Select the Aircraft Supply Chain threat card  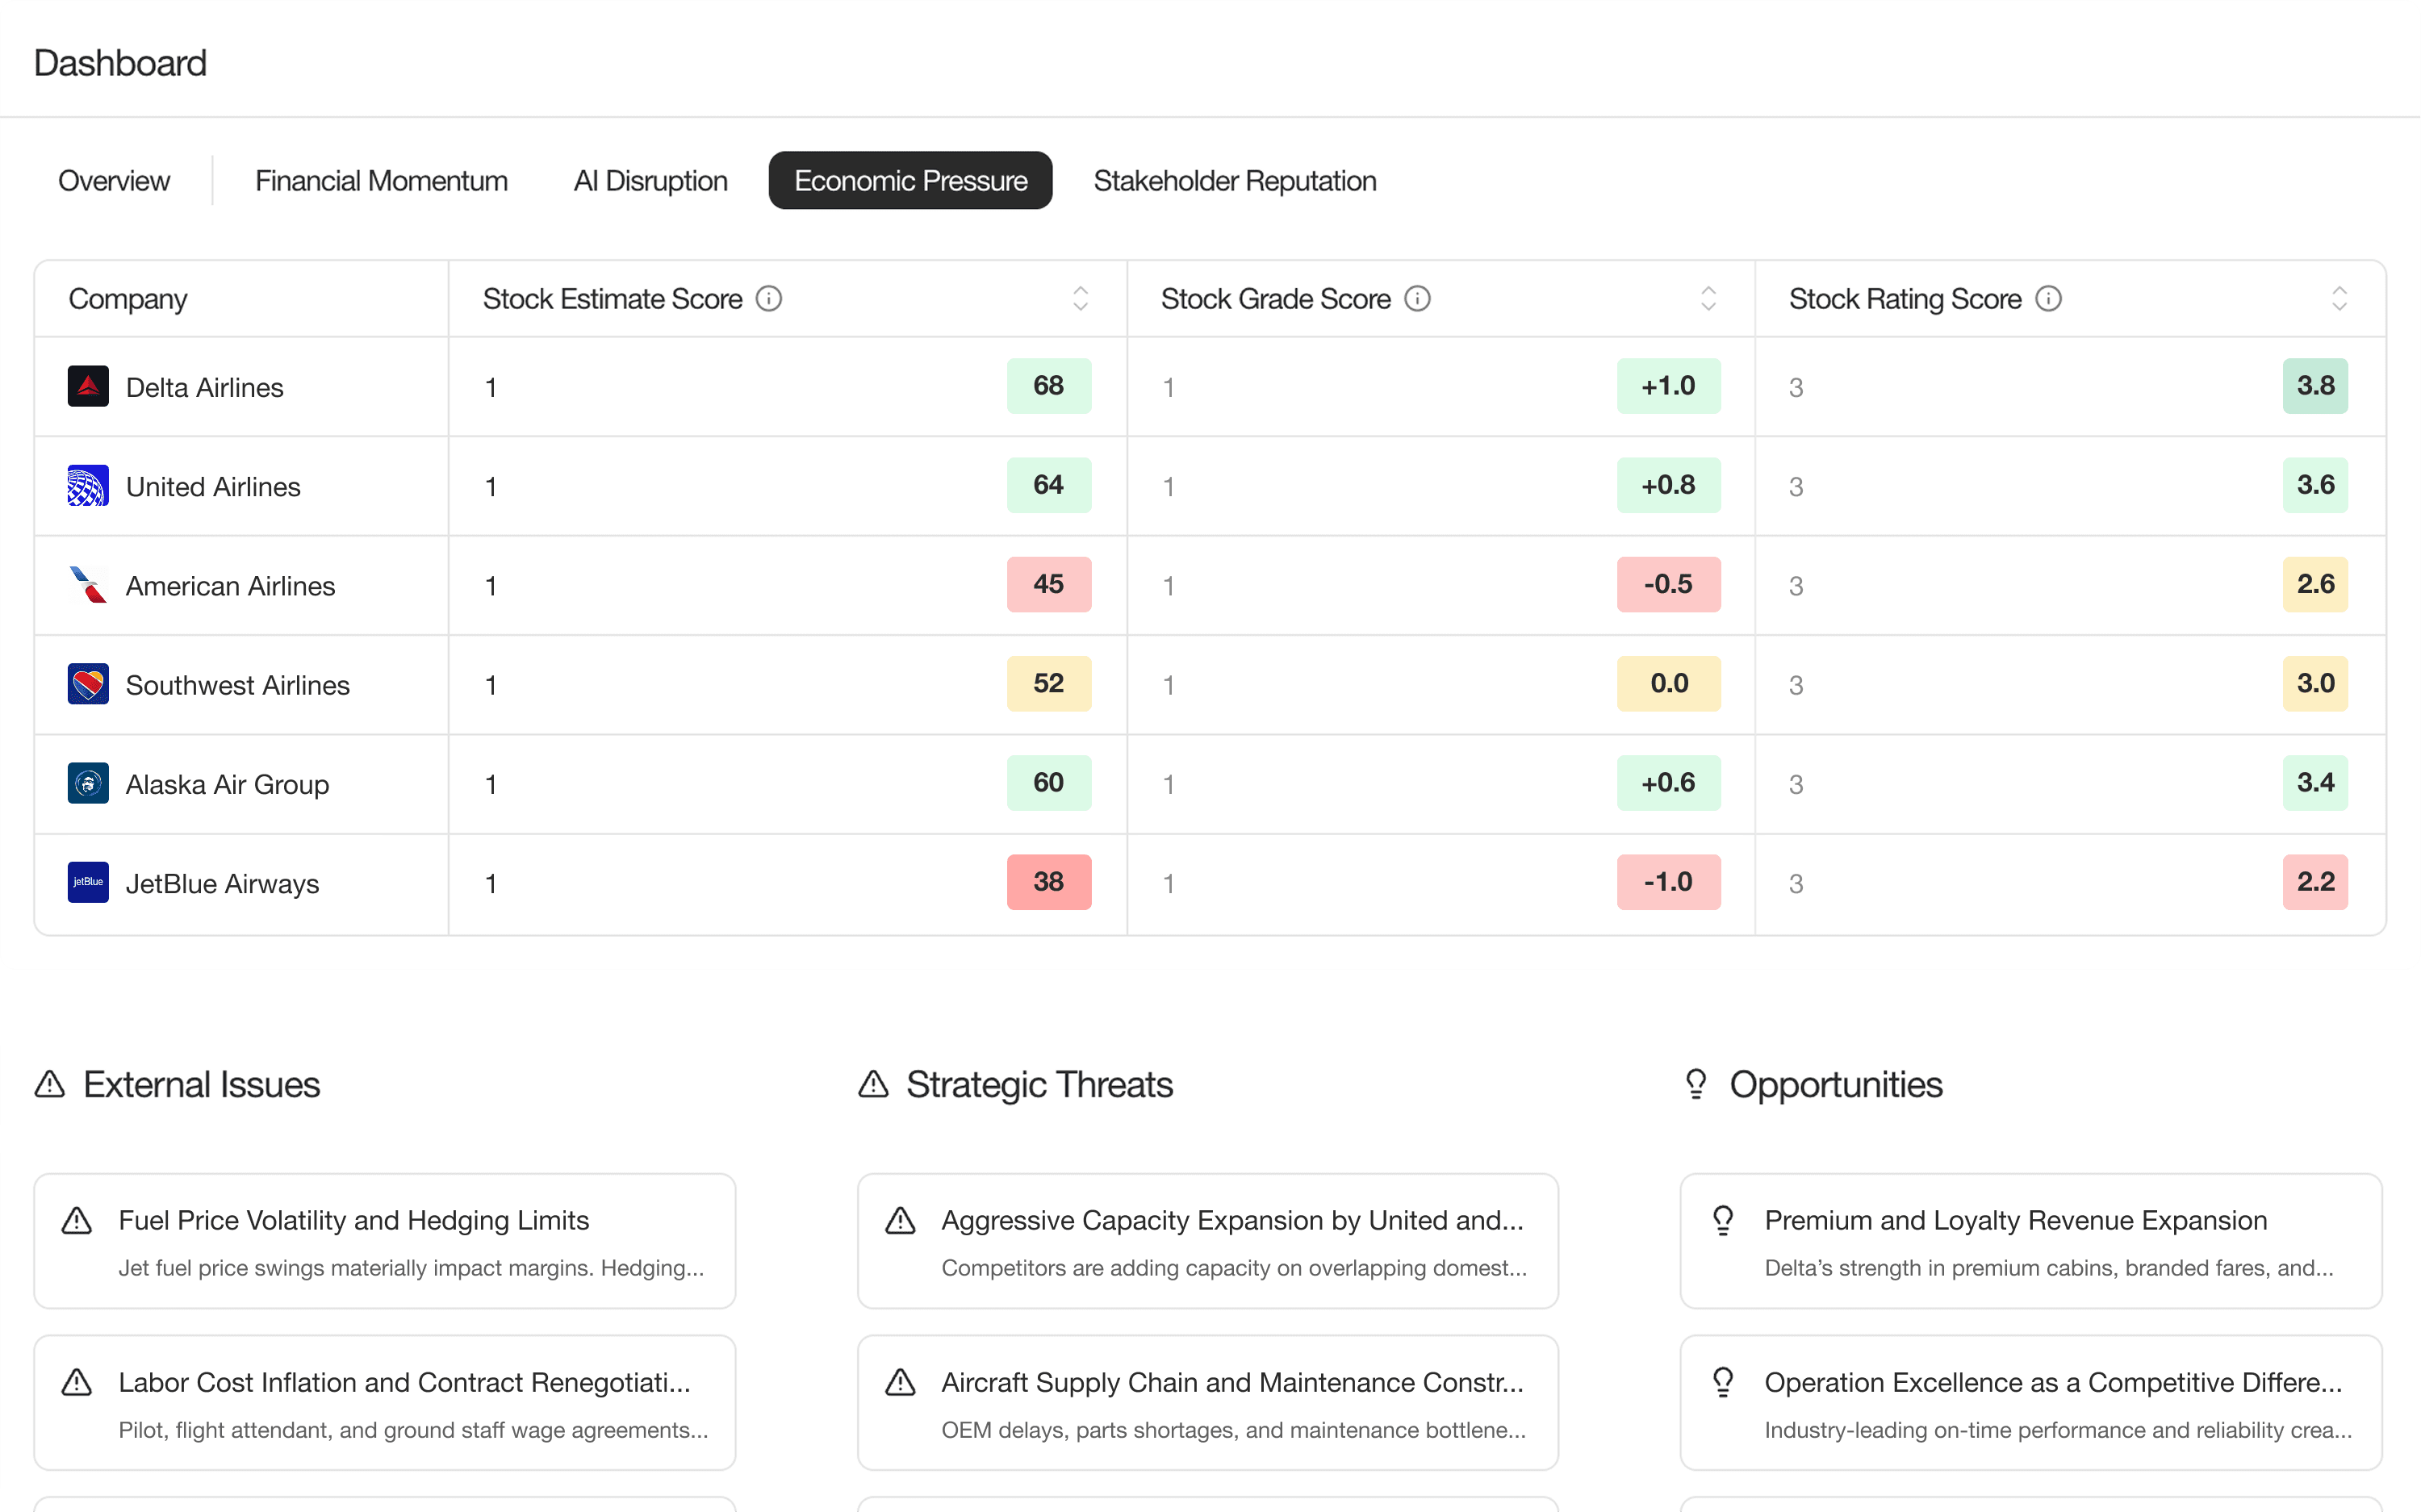tap(1207, 1402)
